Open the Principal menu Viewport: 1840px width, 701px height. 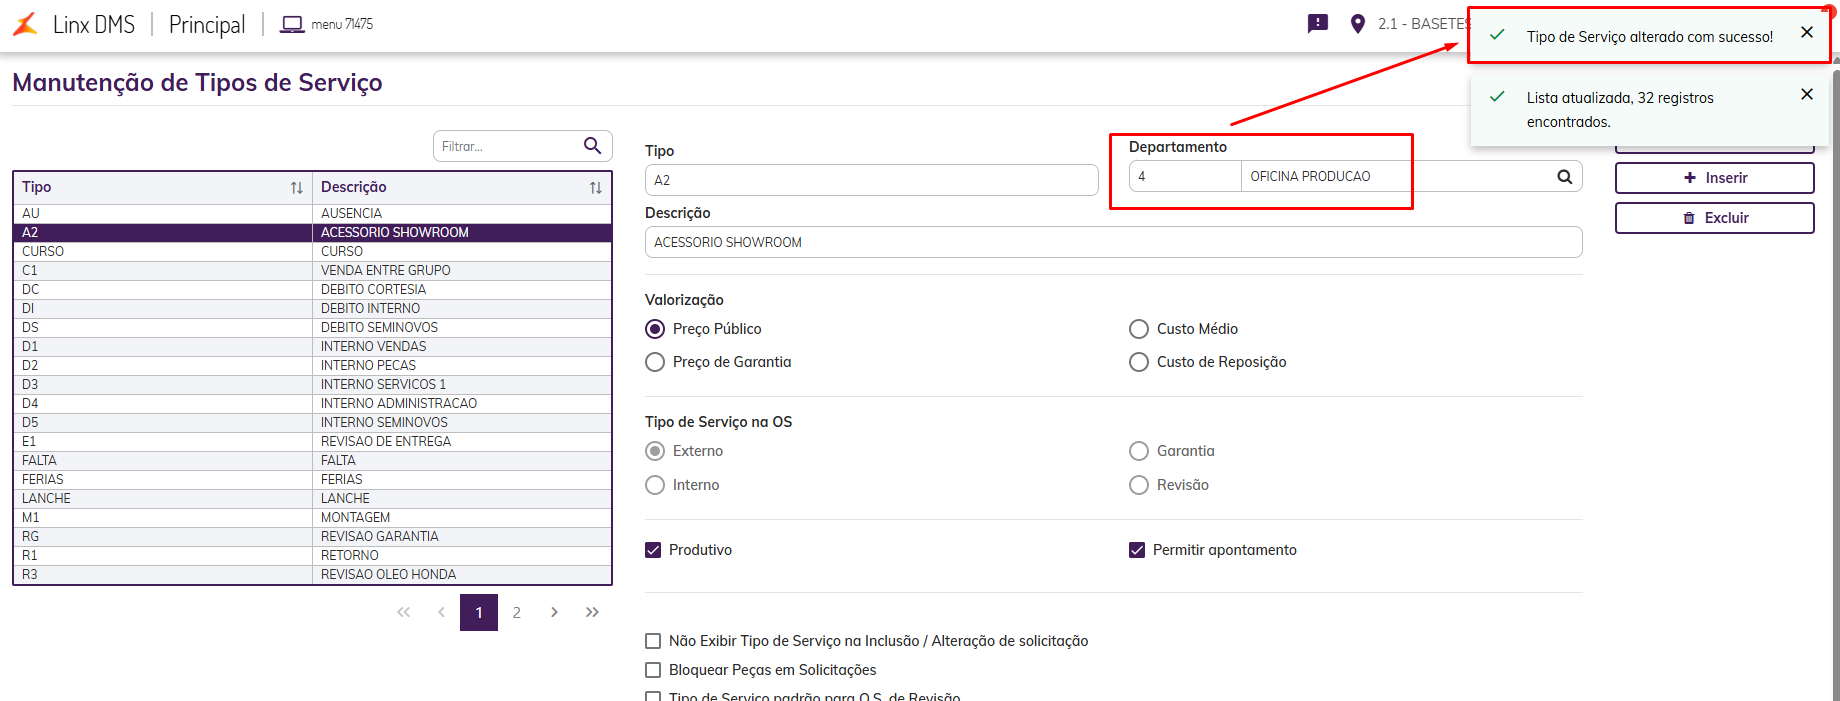click(207, 24)
